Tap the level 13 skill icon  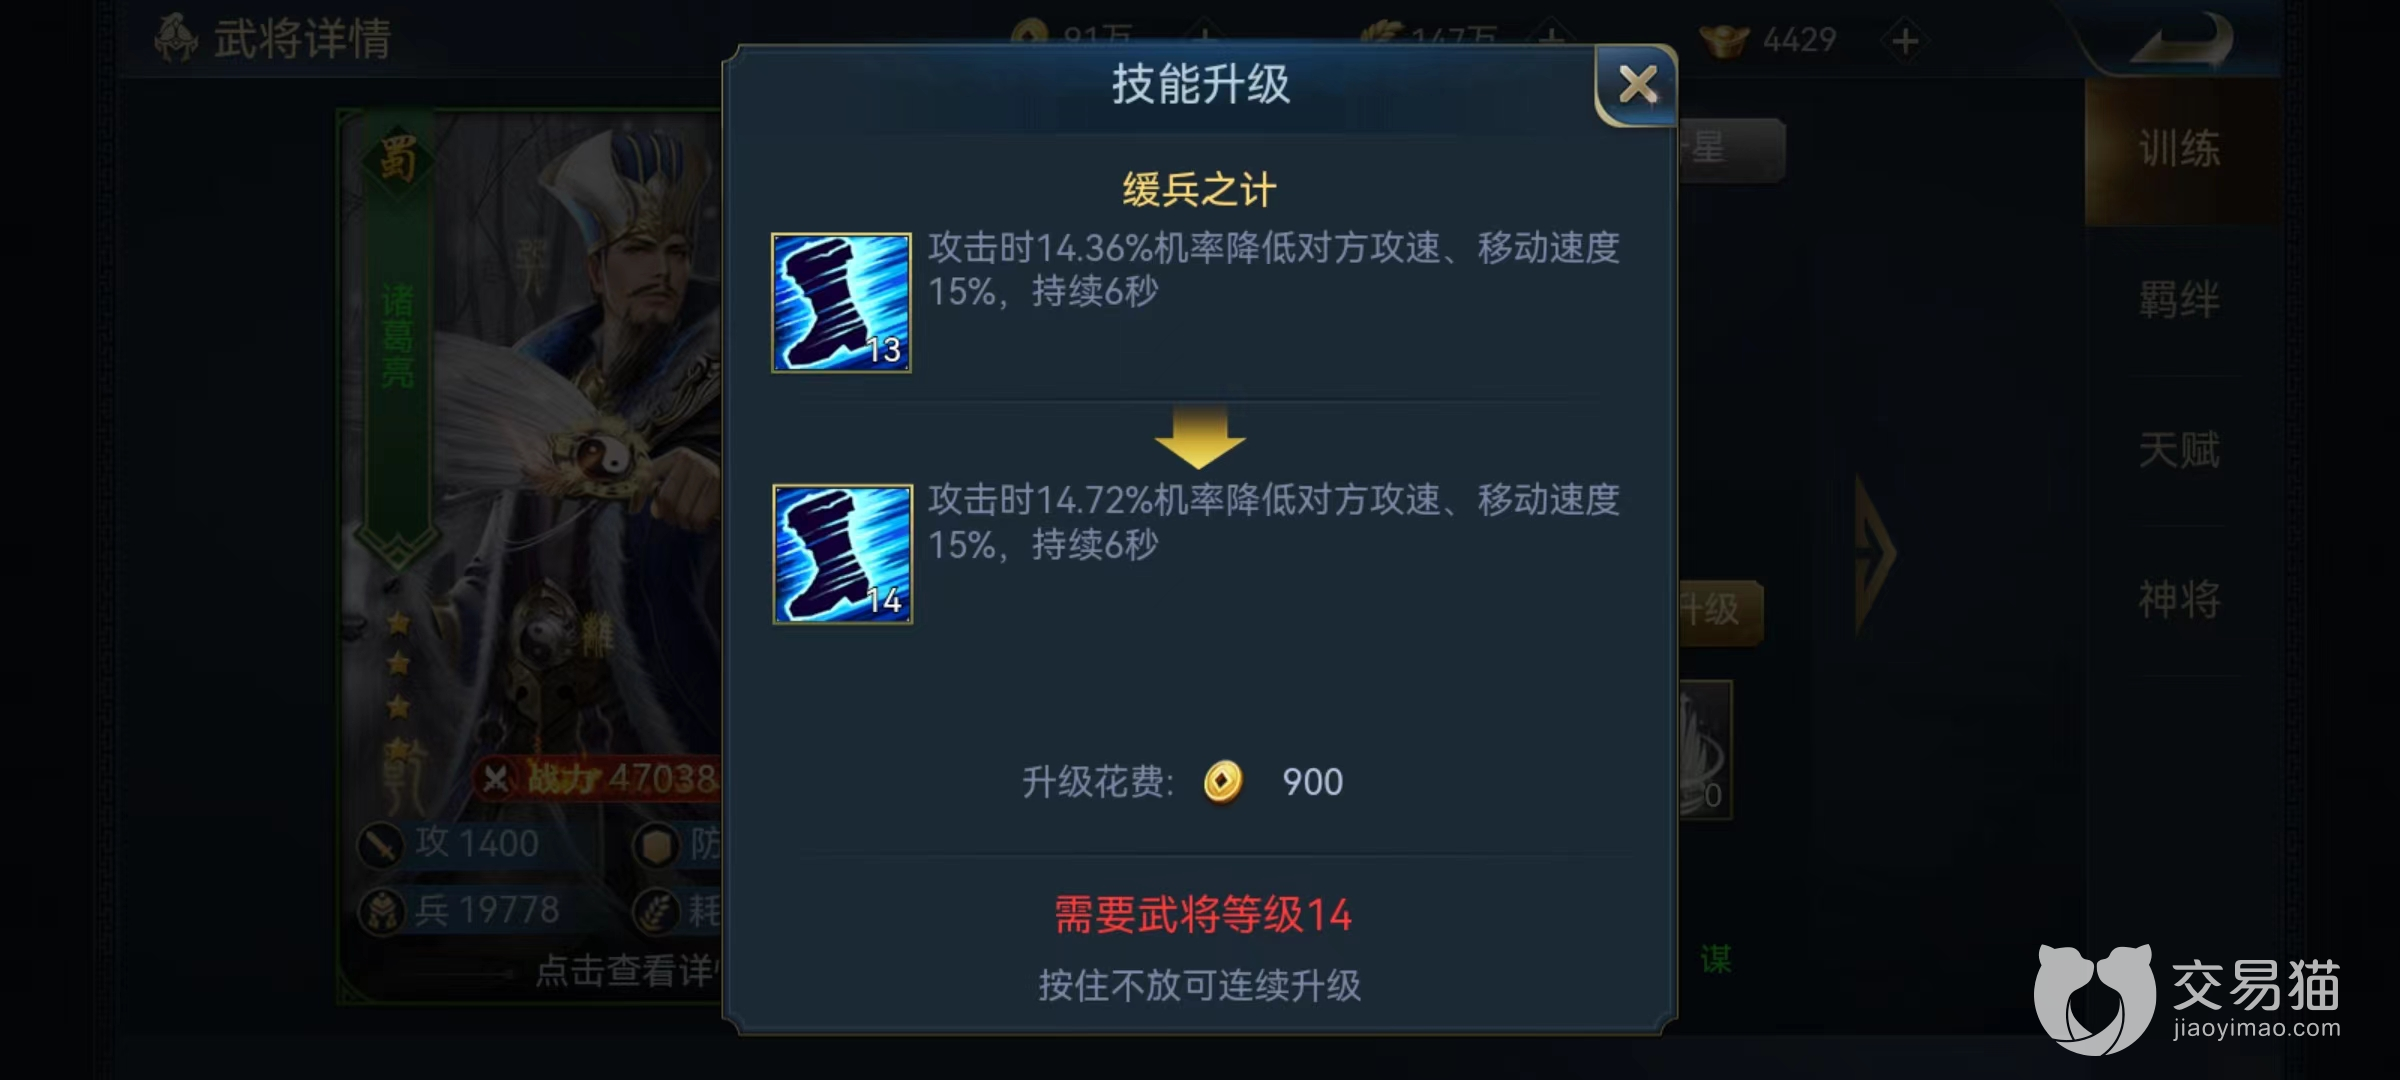(x=841, y=303)
